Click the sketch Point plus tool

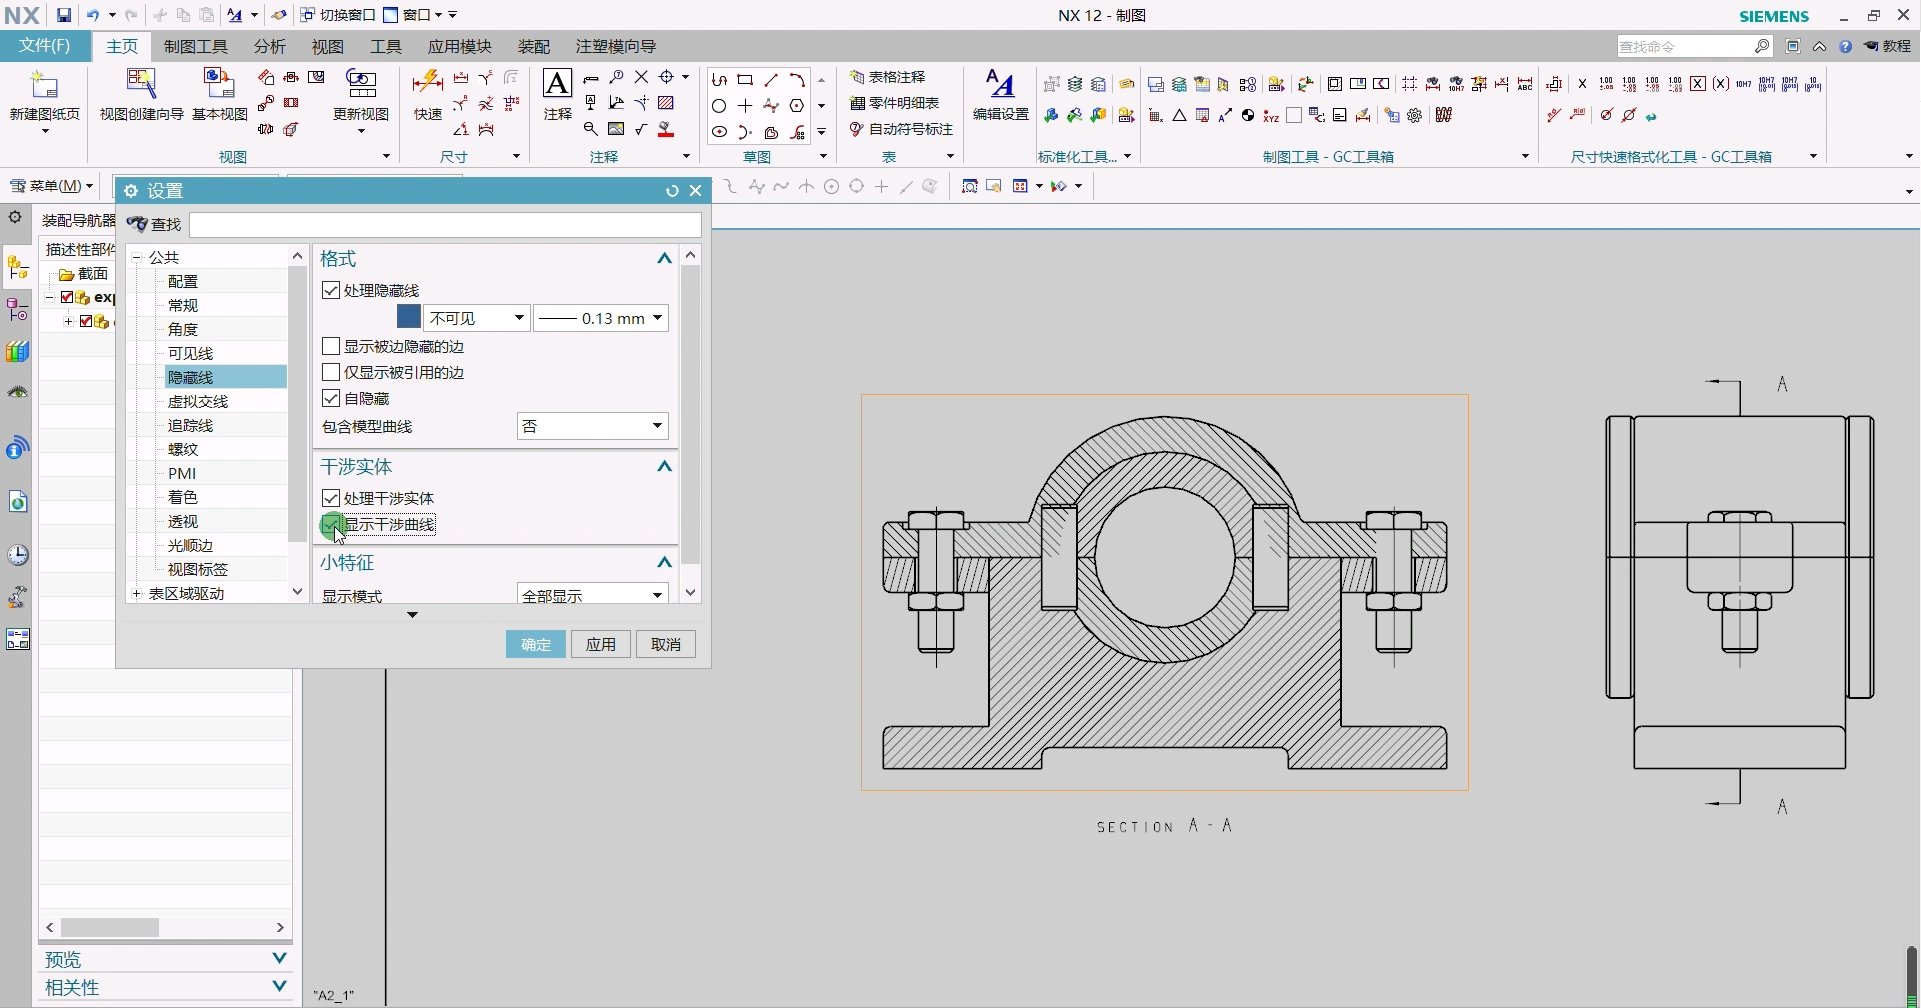(x=745, y=105)
